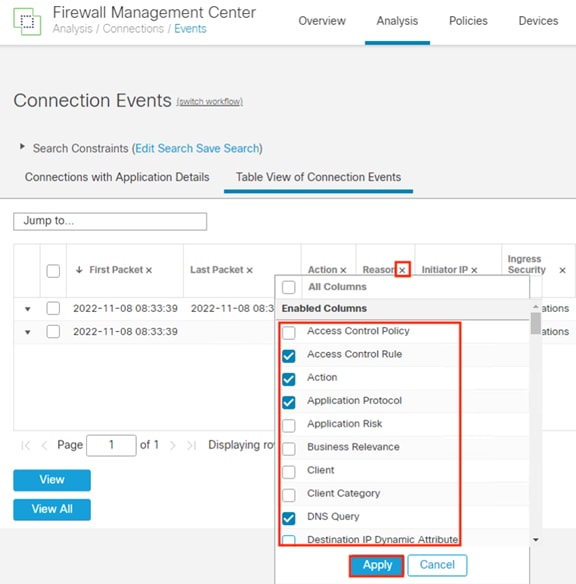Check the All Columns checkbox
The height and width of the screenshot is (584, 576).
click(289, 287)
